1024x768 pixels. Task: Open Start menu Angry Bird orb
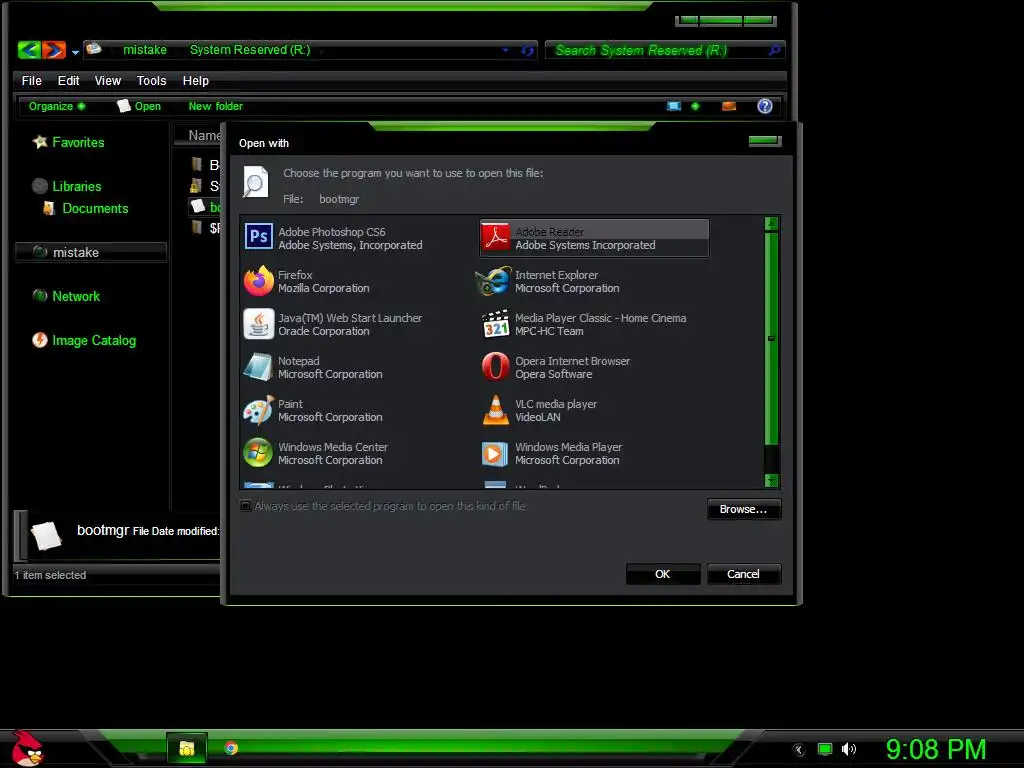(x=27, y=748)
